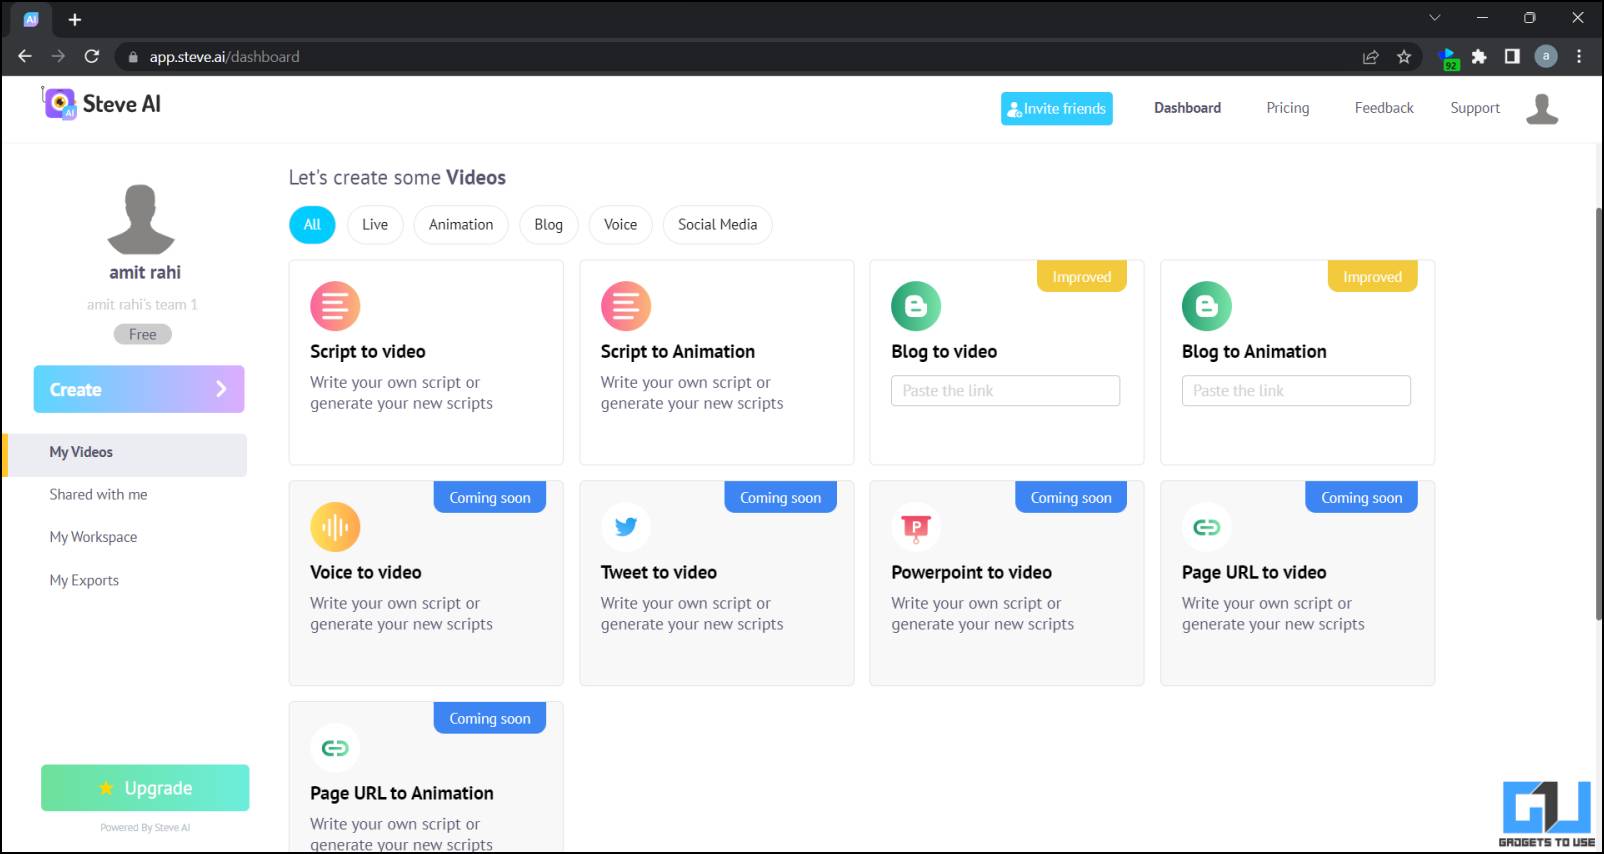The image size is (1604, 854).
Task: Go back using the browser back arrow
Action: (25, 57)
